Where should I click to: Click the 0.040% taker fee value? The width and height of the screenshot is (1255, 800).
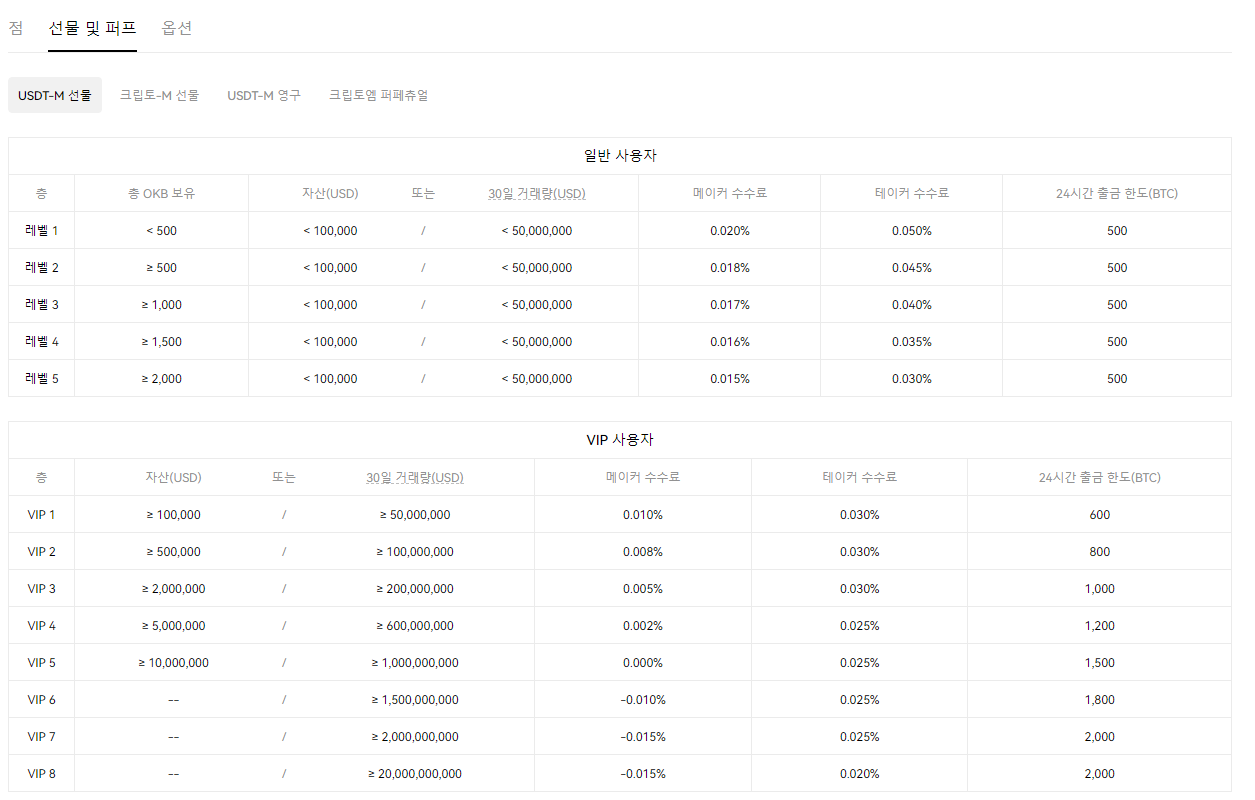pos(912,305)
